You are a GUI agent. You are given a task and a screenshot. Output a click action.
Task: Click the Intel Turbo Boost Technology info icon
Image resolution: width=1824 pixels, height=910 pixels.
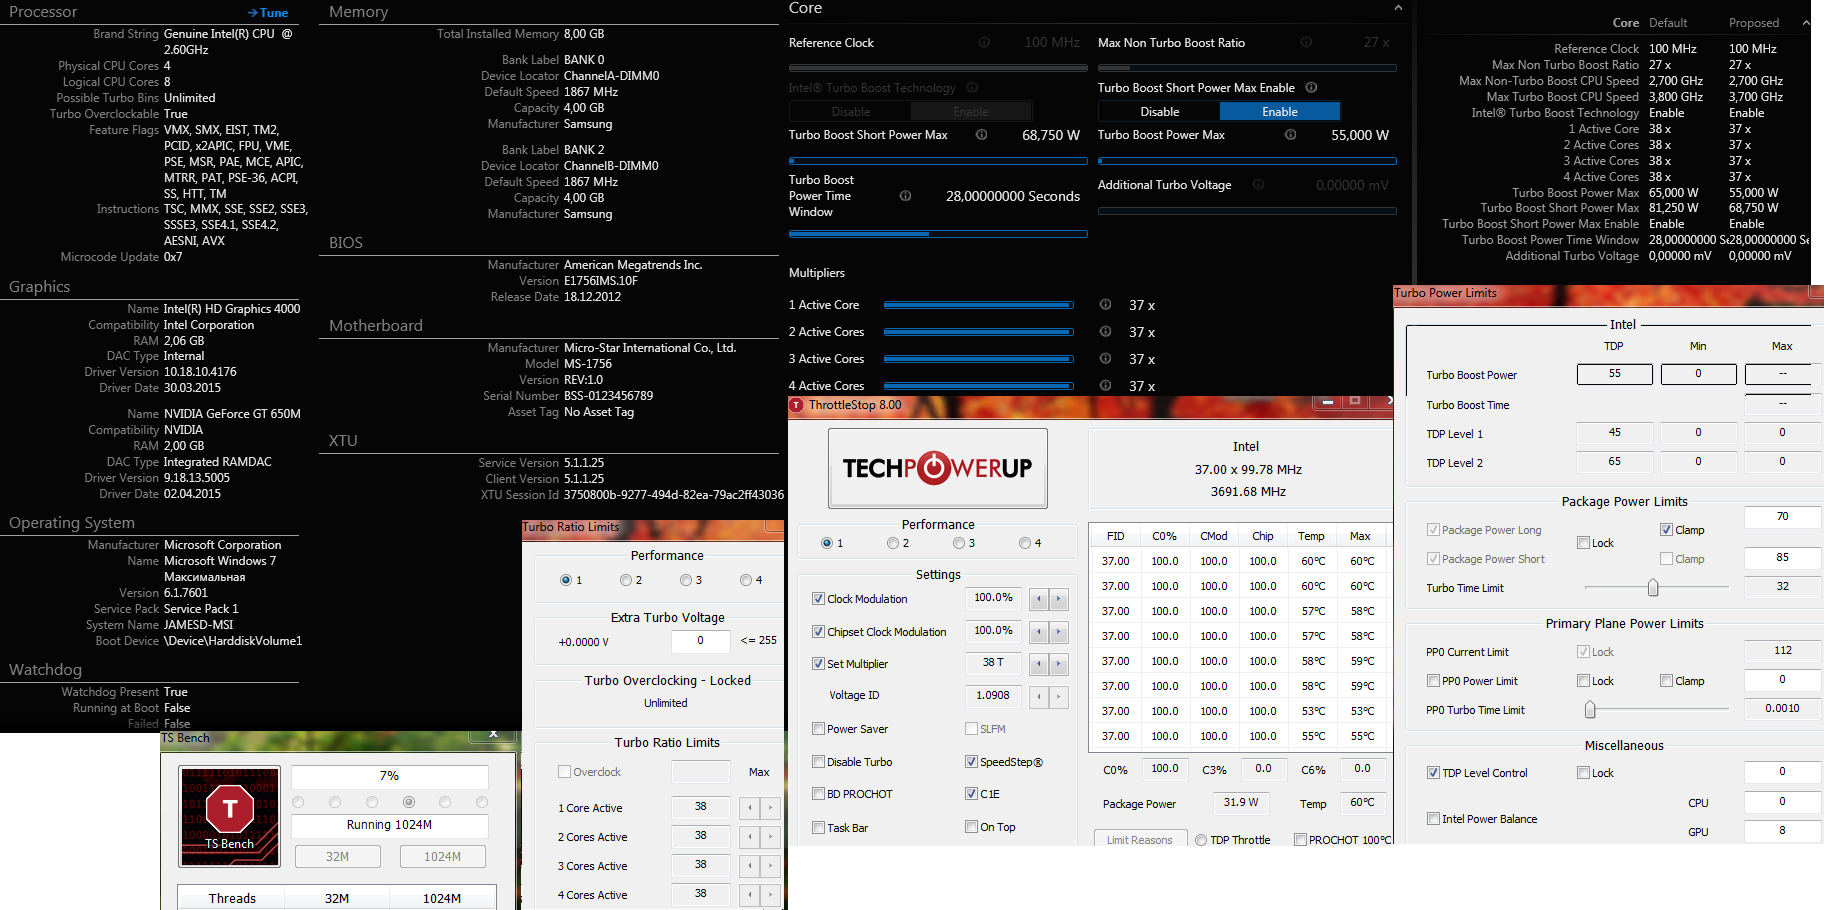[x=972, y=88]
